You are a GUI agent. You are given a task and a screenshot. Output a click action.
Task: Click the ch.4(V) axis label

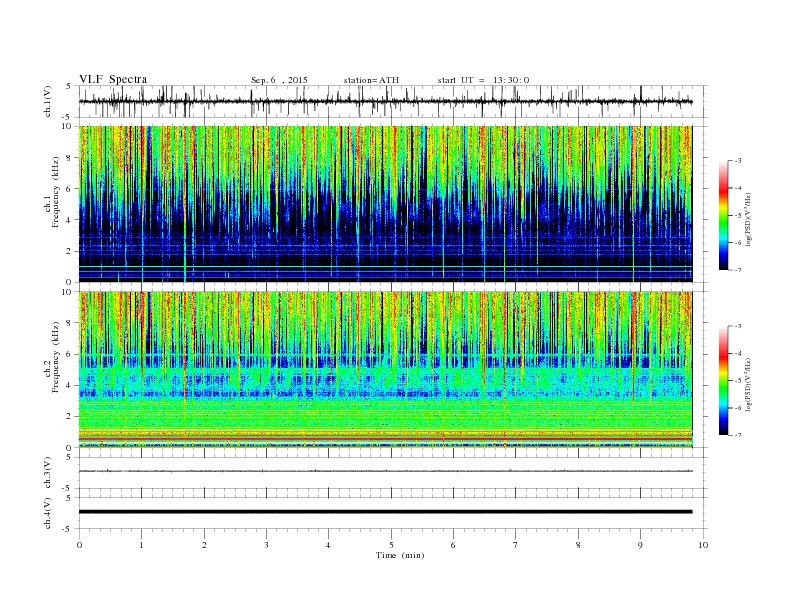tap(47, 513)
